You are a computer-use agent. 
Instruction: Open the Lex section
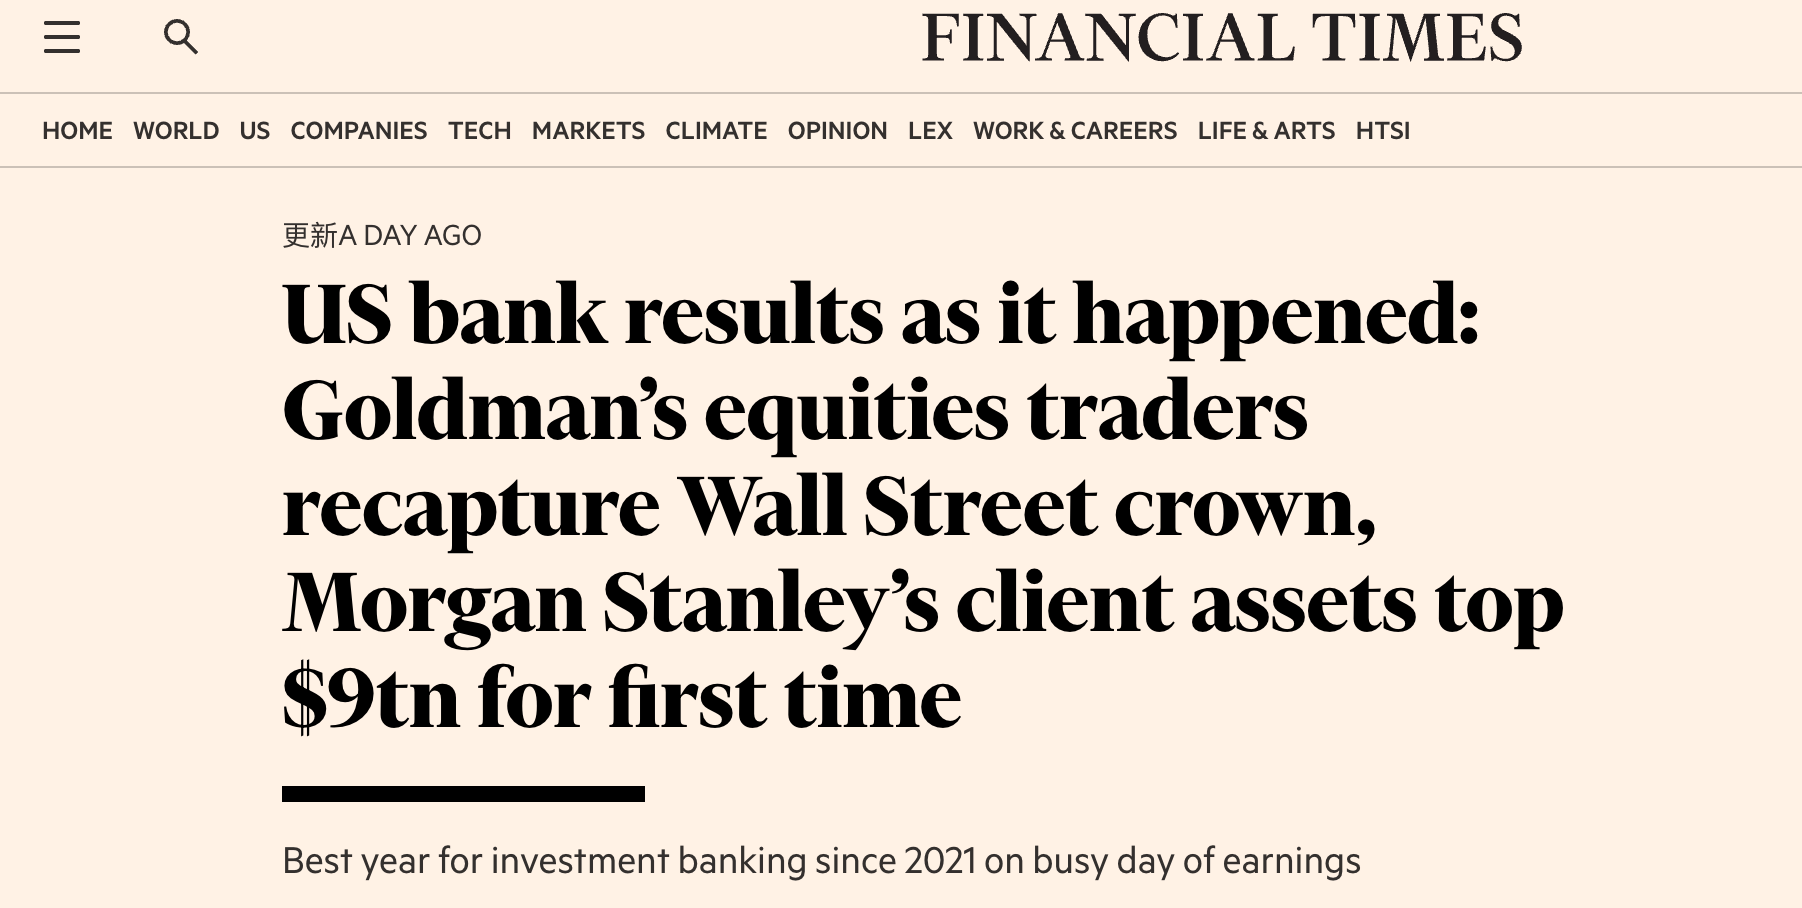coord(930,131)
